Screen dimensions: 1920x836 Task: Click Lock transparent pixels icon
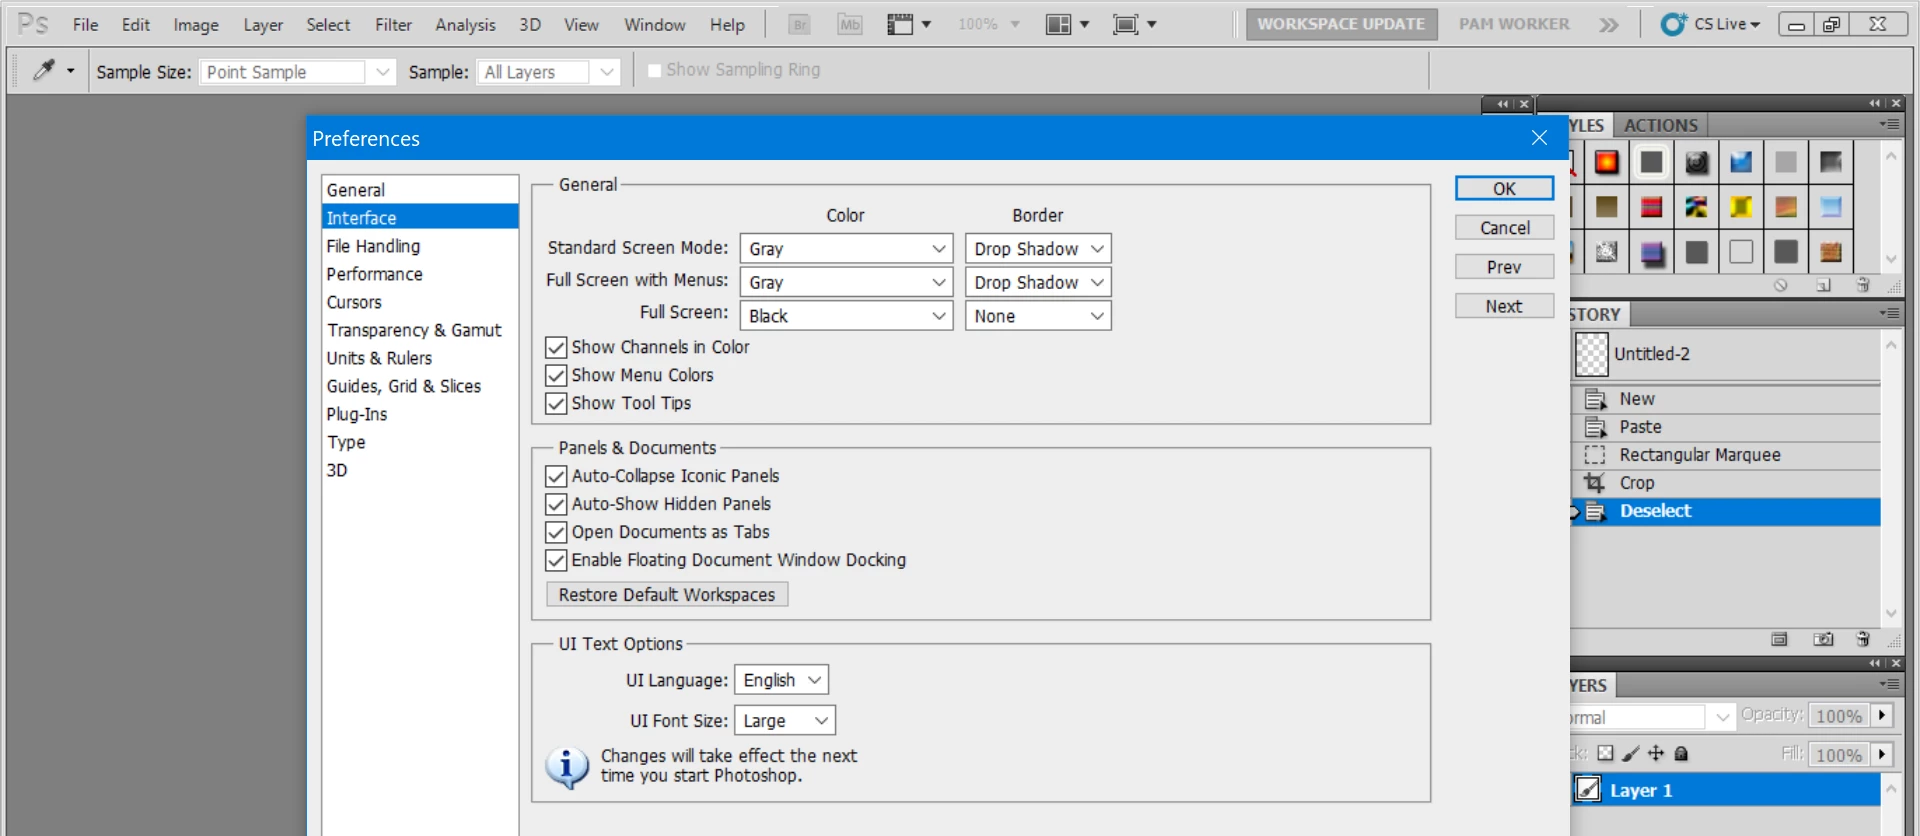point(1605,754)
